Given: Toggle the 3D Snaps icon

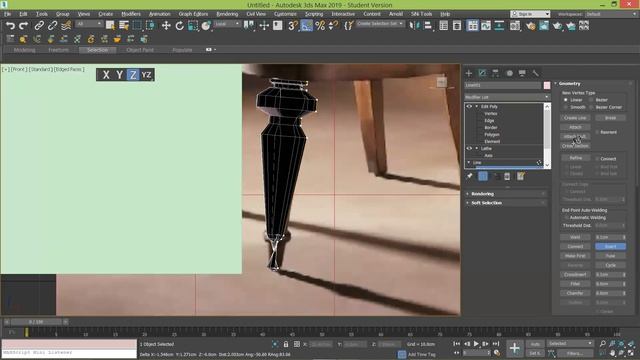Looking at the screenshot, I should click(293, 26).
